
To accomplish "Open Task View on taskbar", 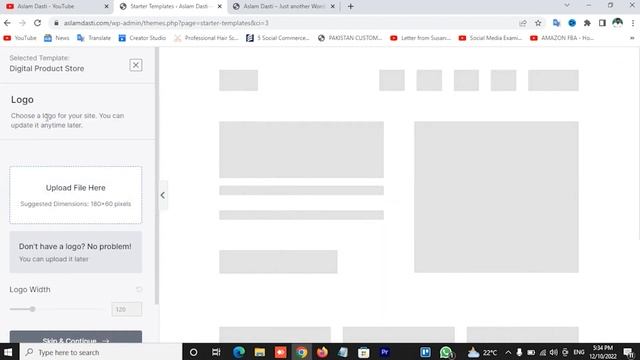I will pos(216,352).
